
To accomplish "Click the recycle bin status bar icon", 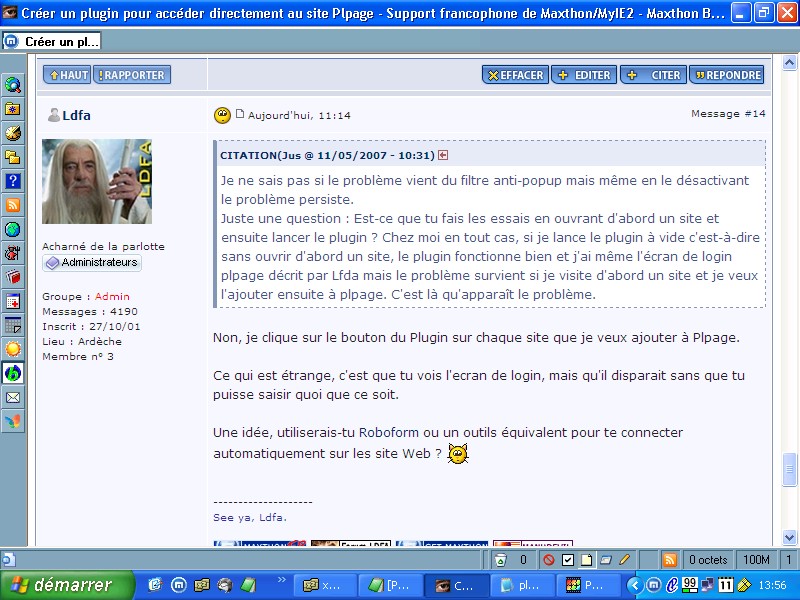I will pyautogui.click(x=501, y=560).
